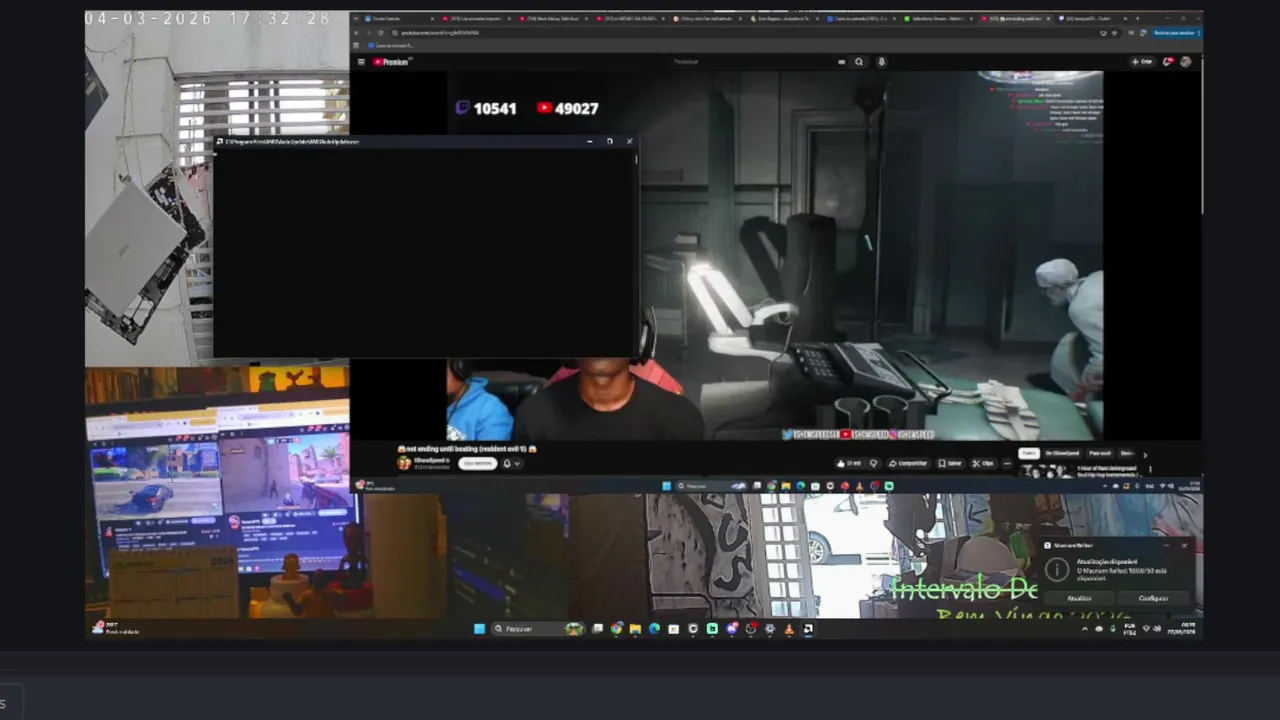Click Compartilhar share button
The width and height of the screenshot is (1280, 720).
[908, 463]
